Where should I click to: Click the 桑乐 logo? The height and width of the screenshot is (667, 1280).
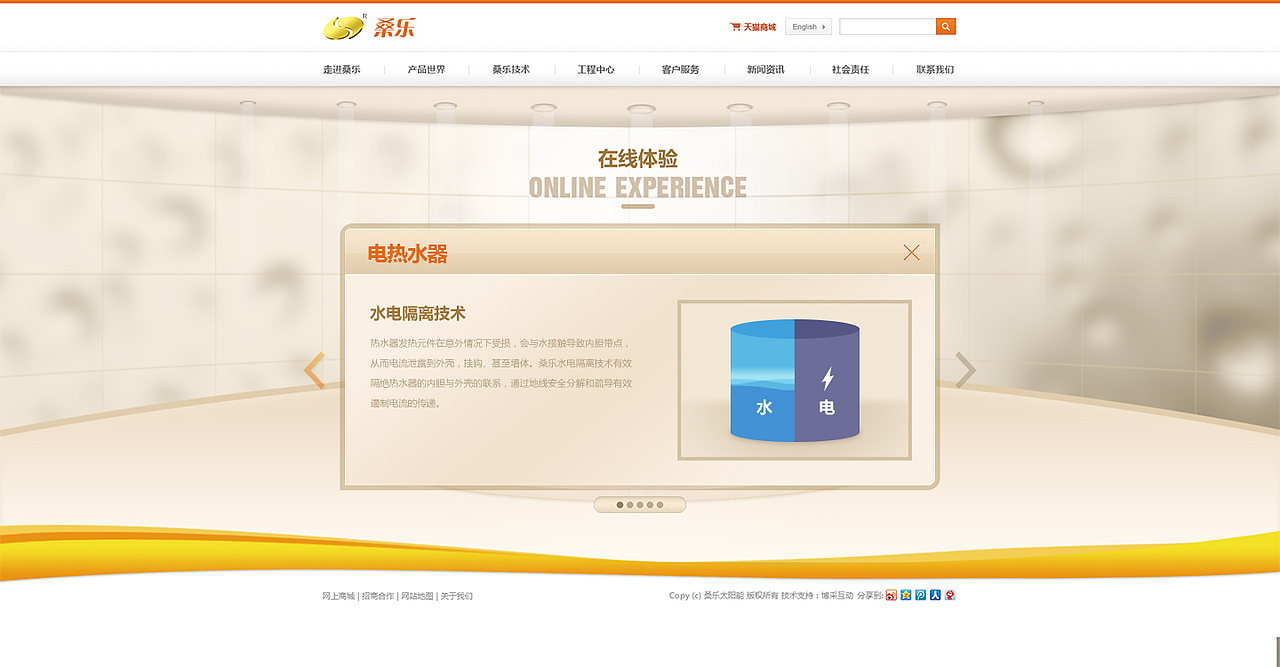(x=369, y=27)
